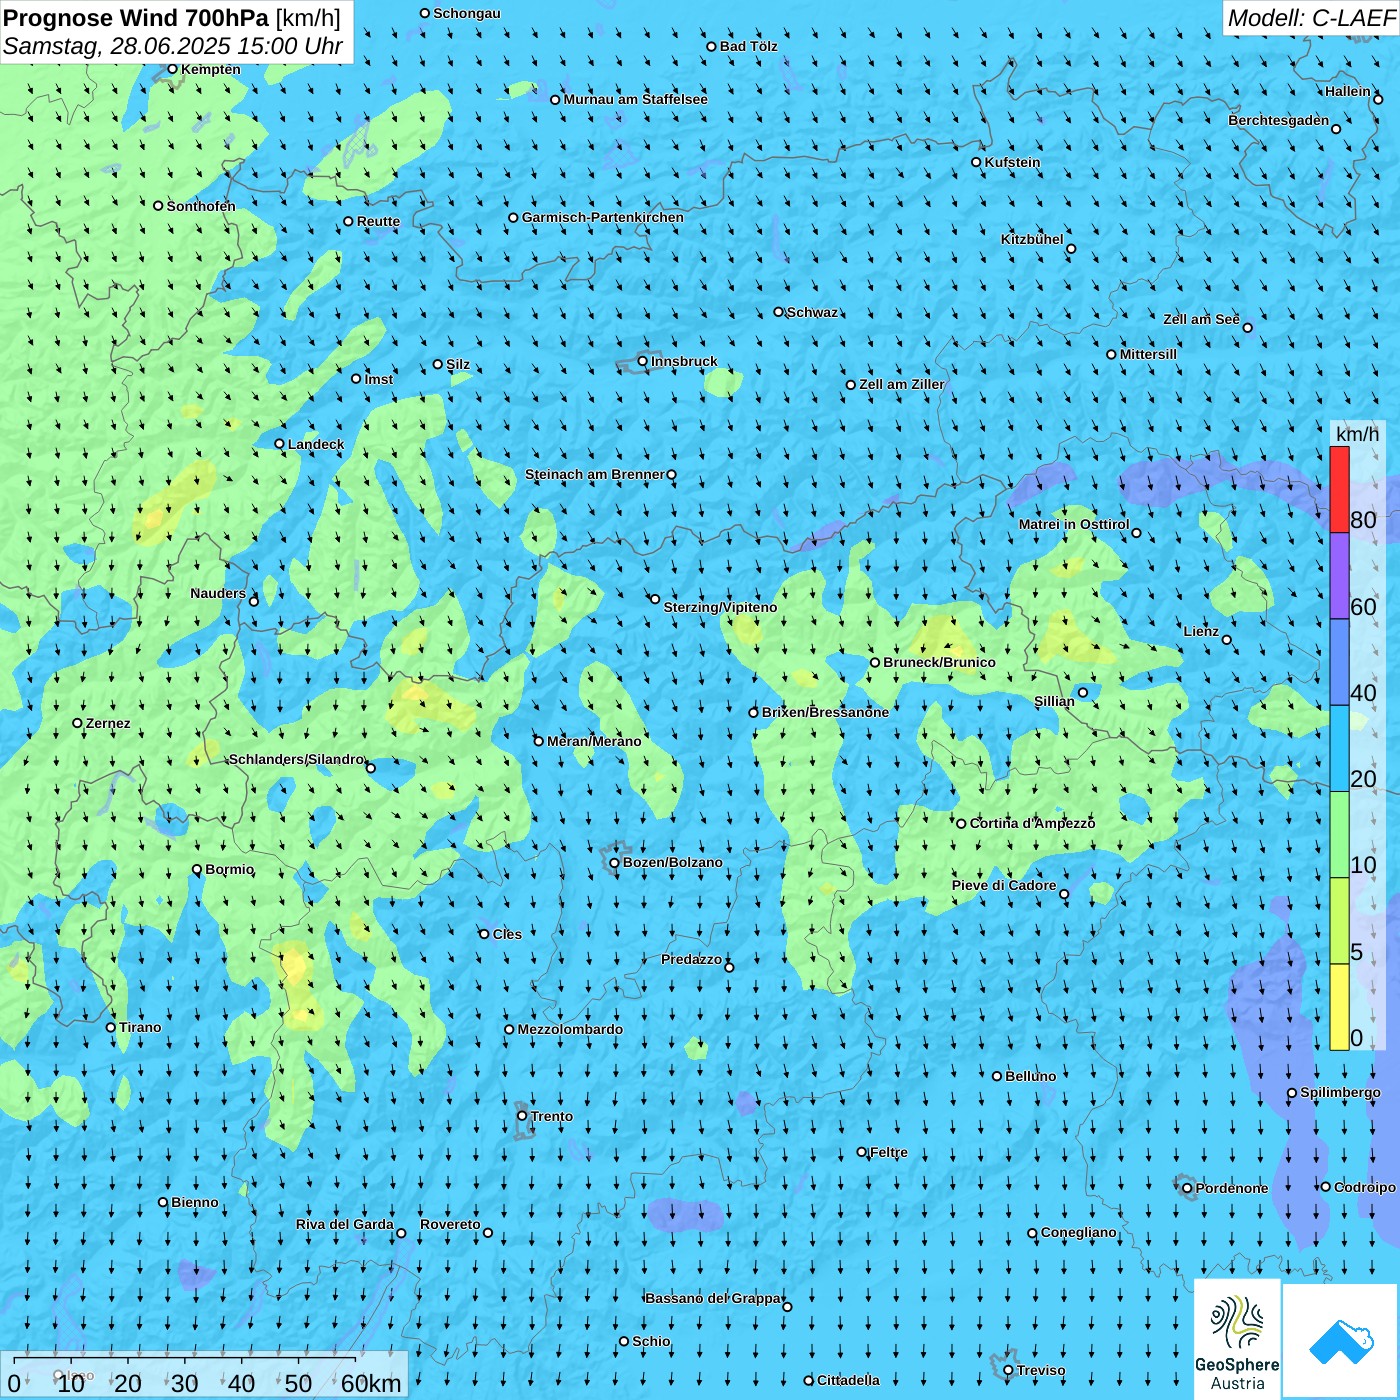Click the Landeck town label
This screenshot has height=1400, width=1400.
pyautogui.click(x=316, y=444)
